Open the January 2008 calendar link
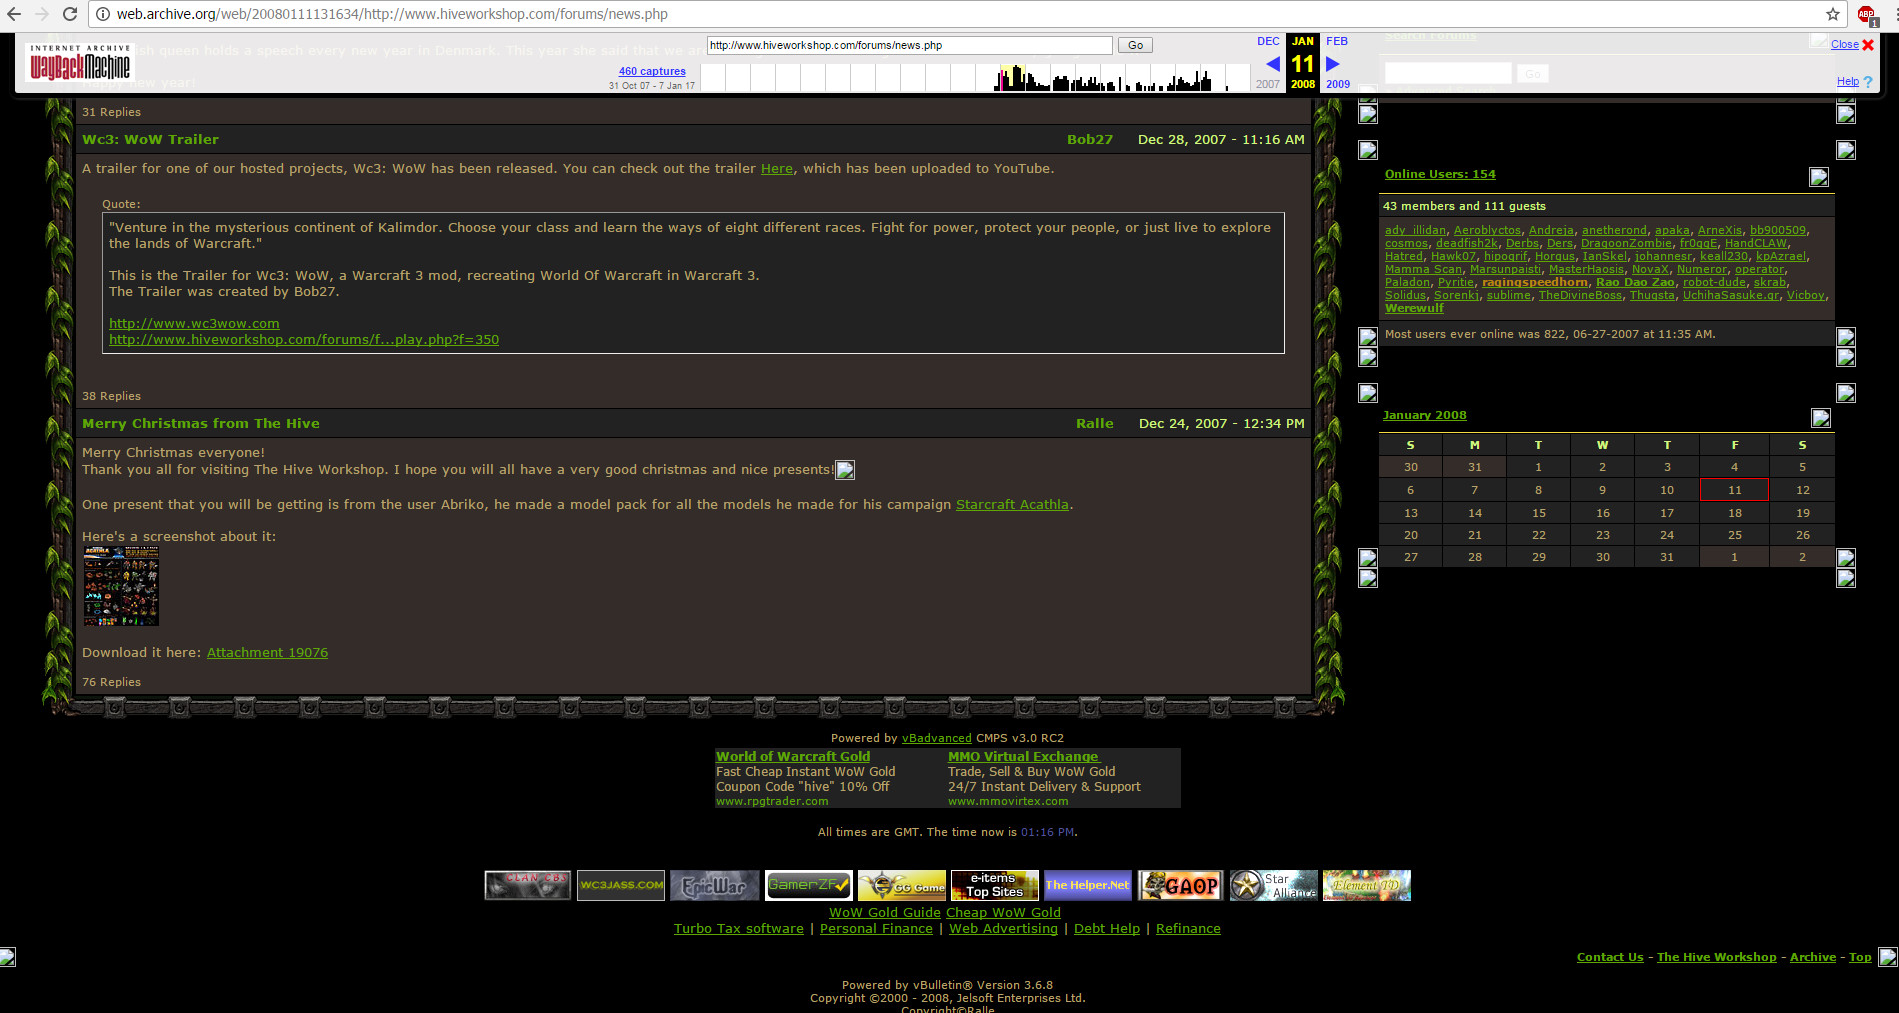This screenshot has height=1013, width=1899. pos(1425,415)
